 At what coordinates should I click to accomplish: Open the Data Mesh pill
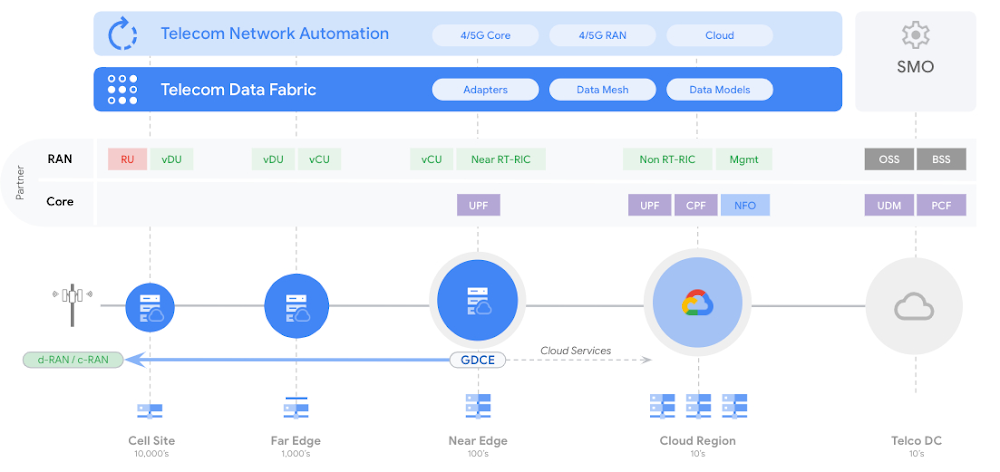(602, 90)
